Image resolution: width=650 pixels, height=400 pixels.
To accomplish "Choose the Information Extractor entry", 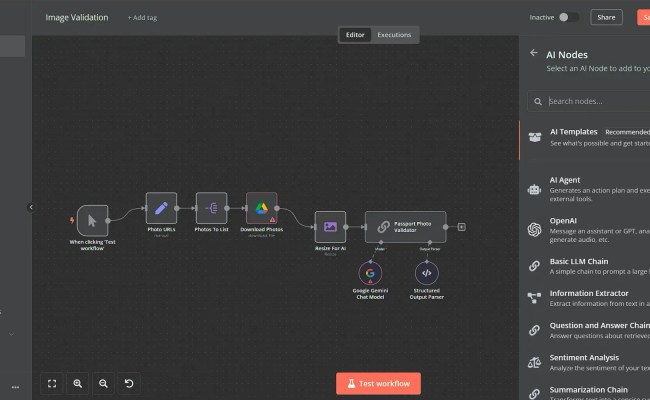I will [585, 298].
